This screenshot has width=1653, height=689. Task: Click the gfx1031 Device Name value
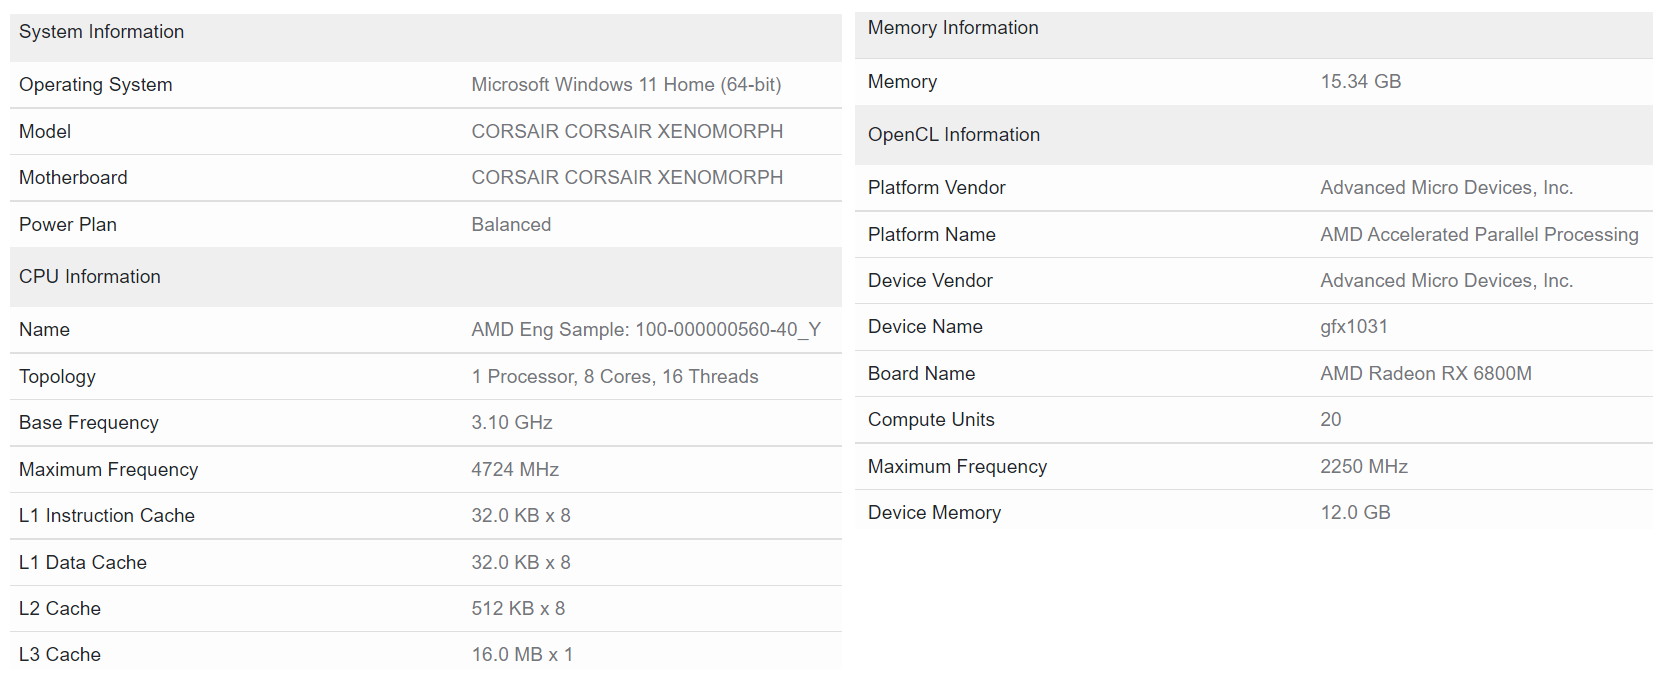[x=1354, y=327]
